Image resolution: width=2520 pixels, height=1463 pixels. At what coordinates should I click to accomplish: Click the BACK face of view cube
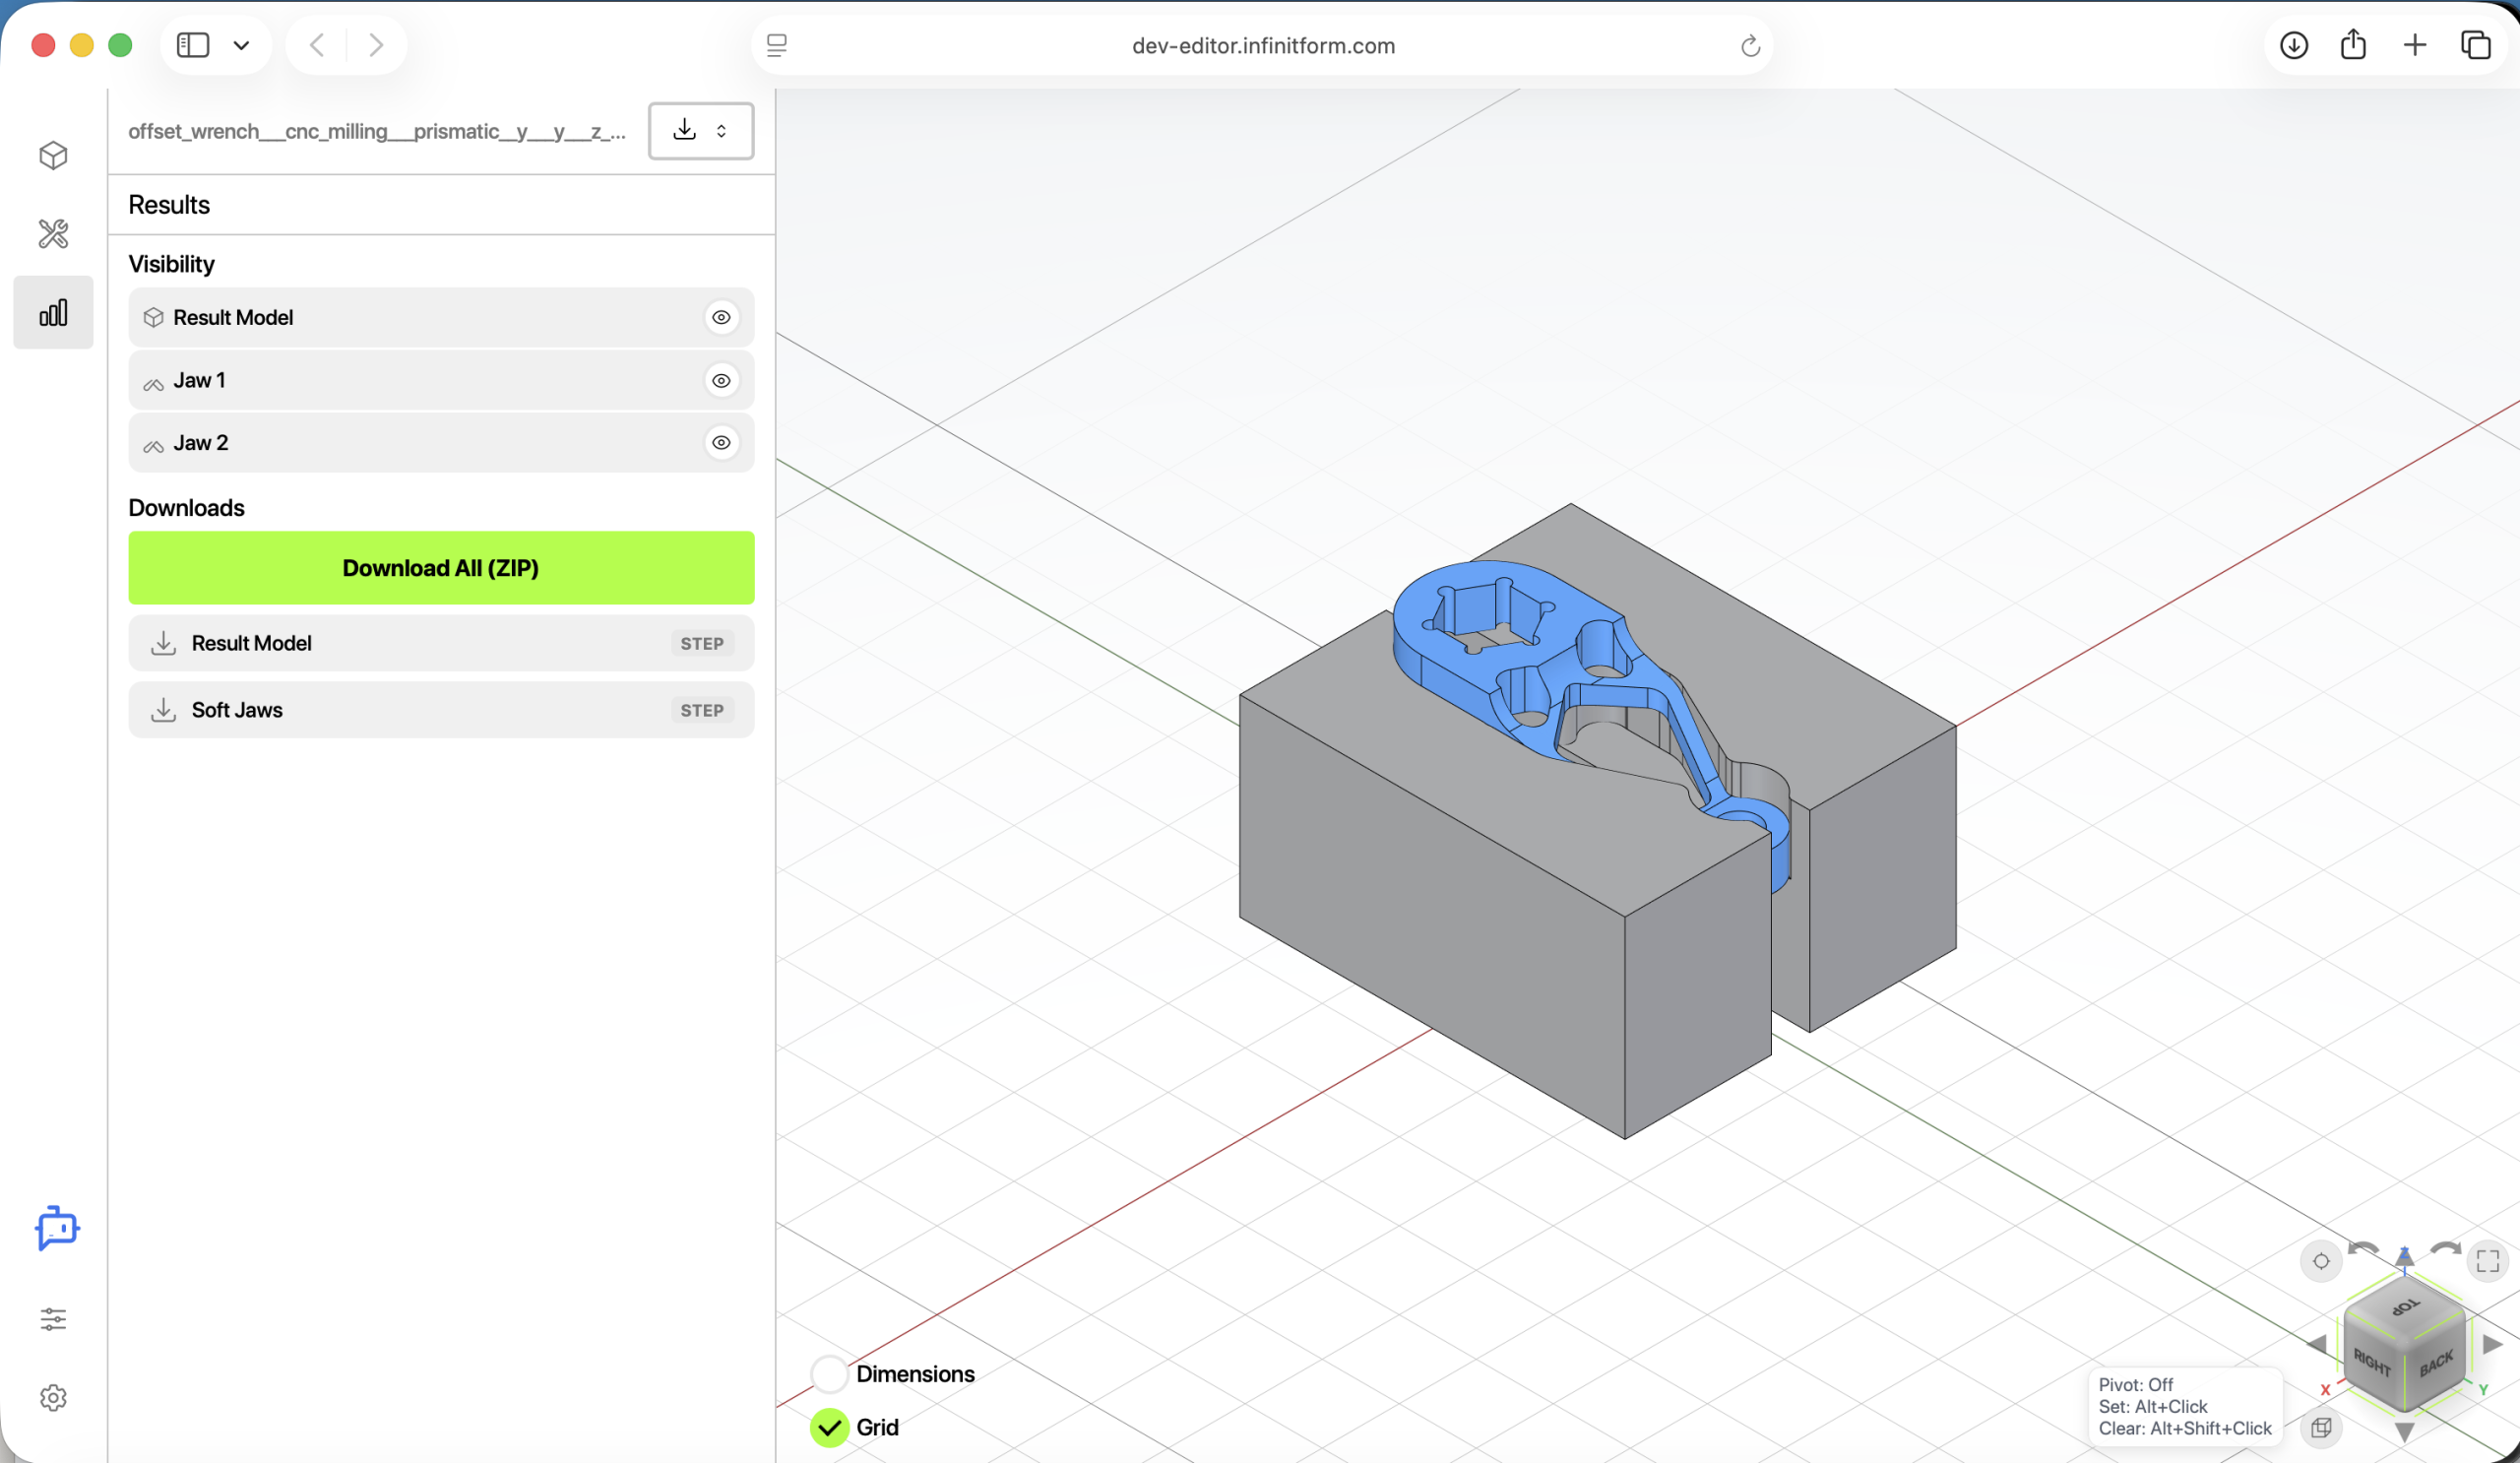click(2436, 1362)
